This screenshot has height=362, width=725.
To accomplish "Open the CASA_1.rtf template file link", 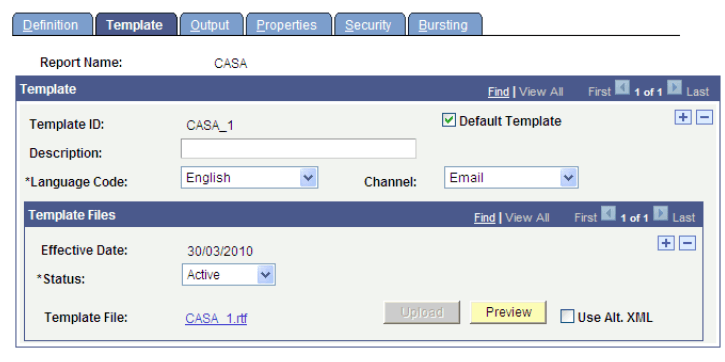I will point(216,318).
